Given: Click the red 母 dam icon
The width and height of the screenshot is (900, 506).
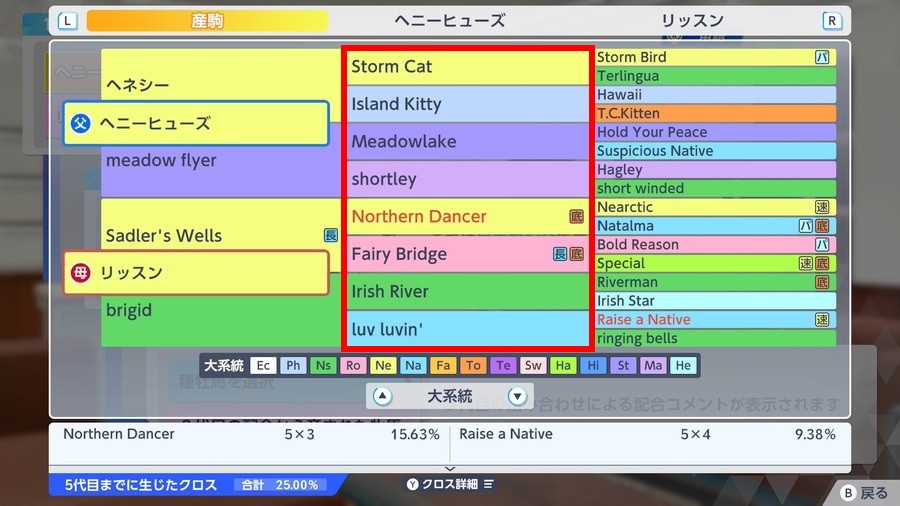Looking at the screenshot, I should (x=80, y=273).
